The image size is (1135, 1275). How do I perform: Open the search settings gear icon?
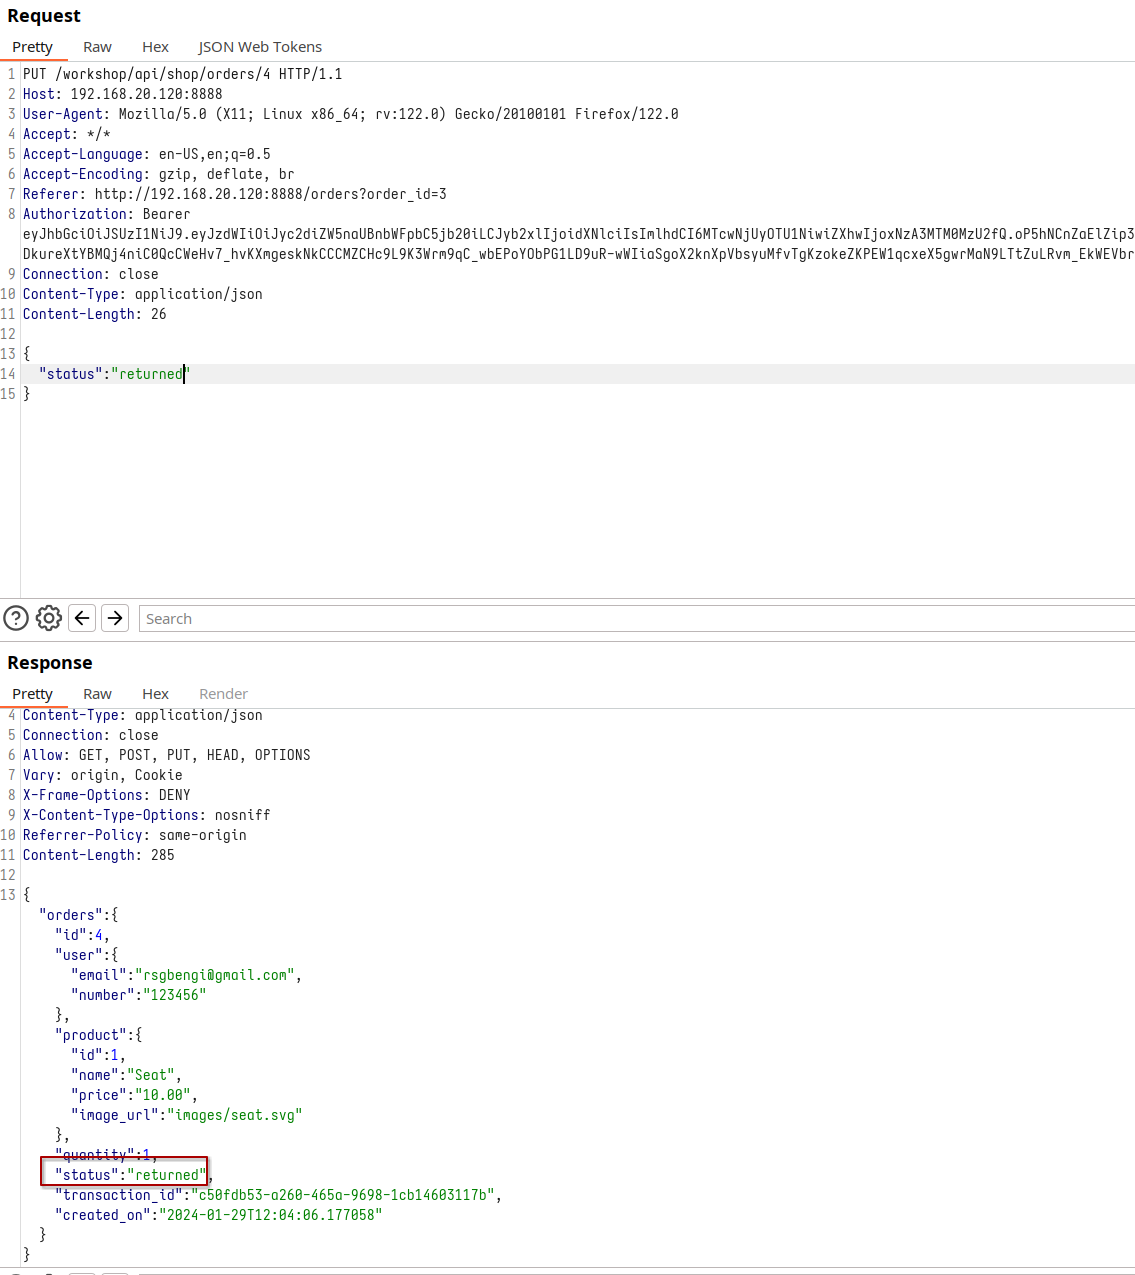[x=49, y=618]
